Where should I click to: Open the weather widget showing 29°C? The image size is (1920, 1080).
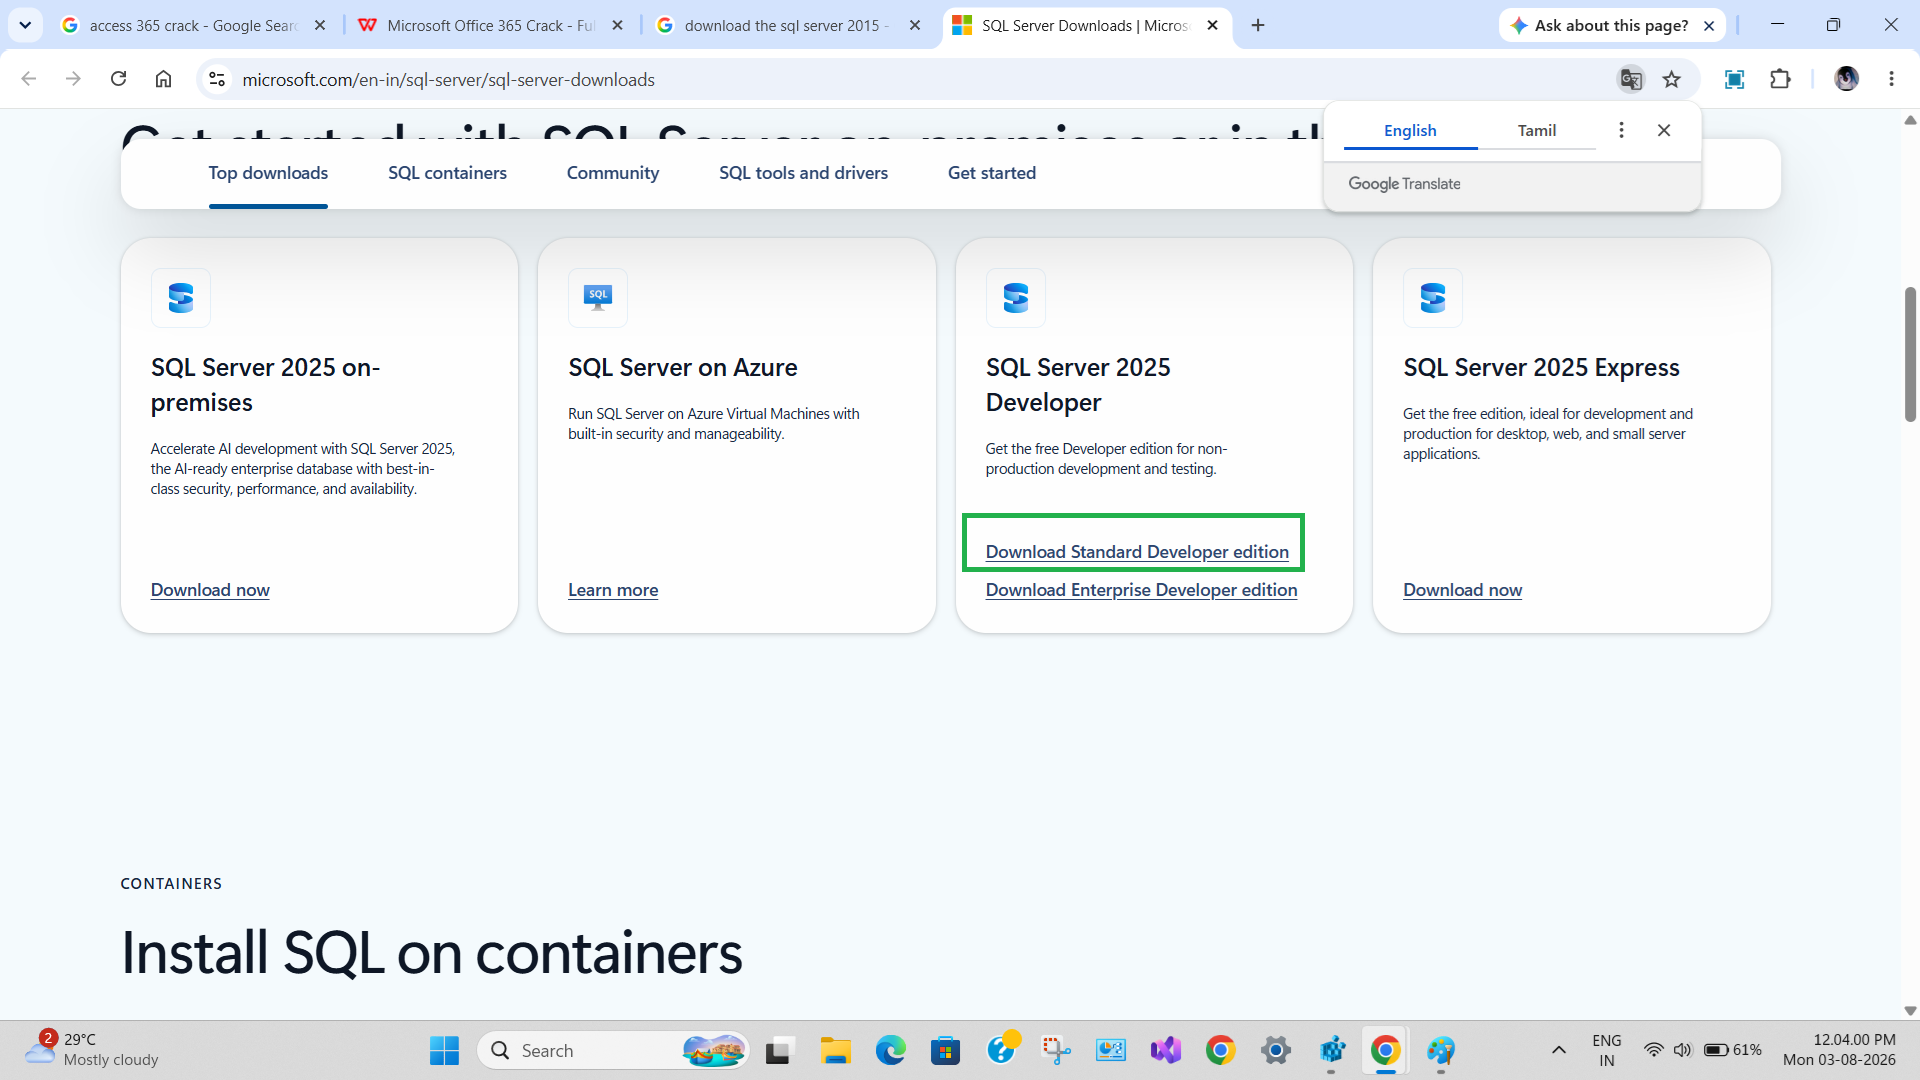pos(92,1050)
